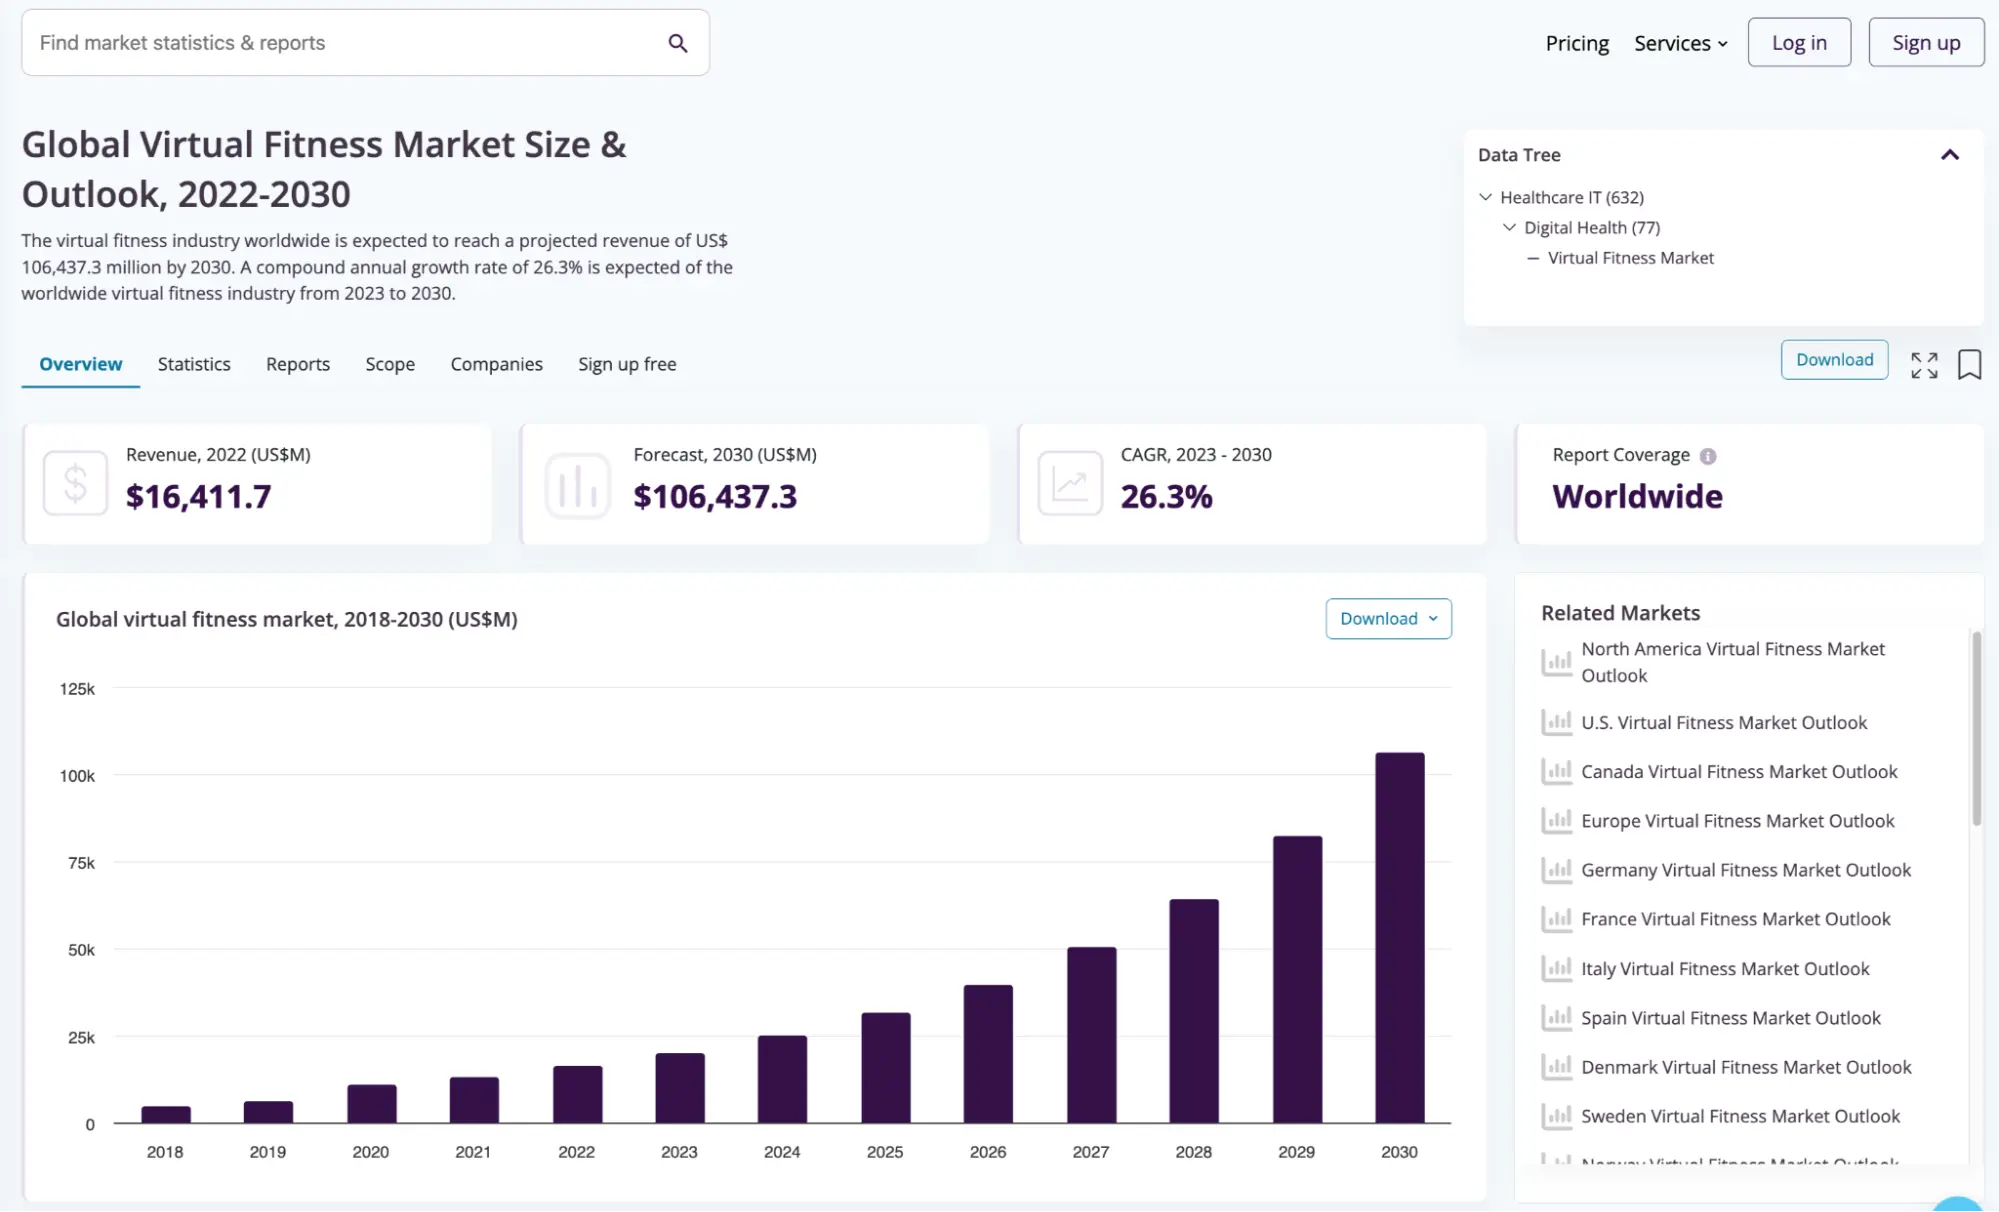Switch to the Statistics tab
The image size is (1999, 1212).
click(x=194, y=364)
